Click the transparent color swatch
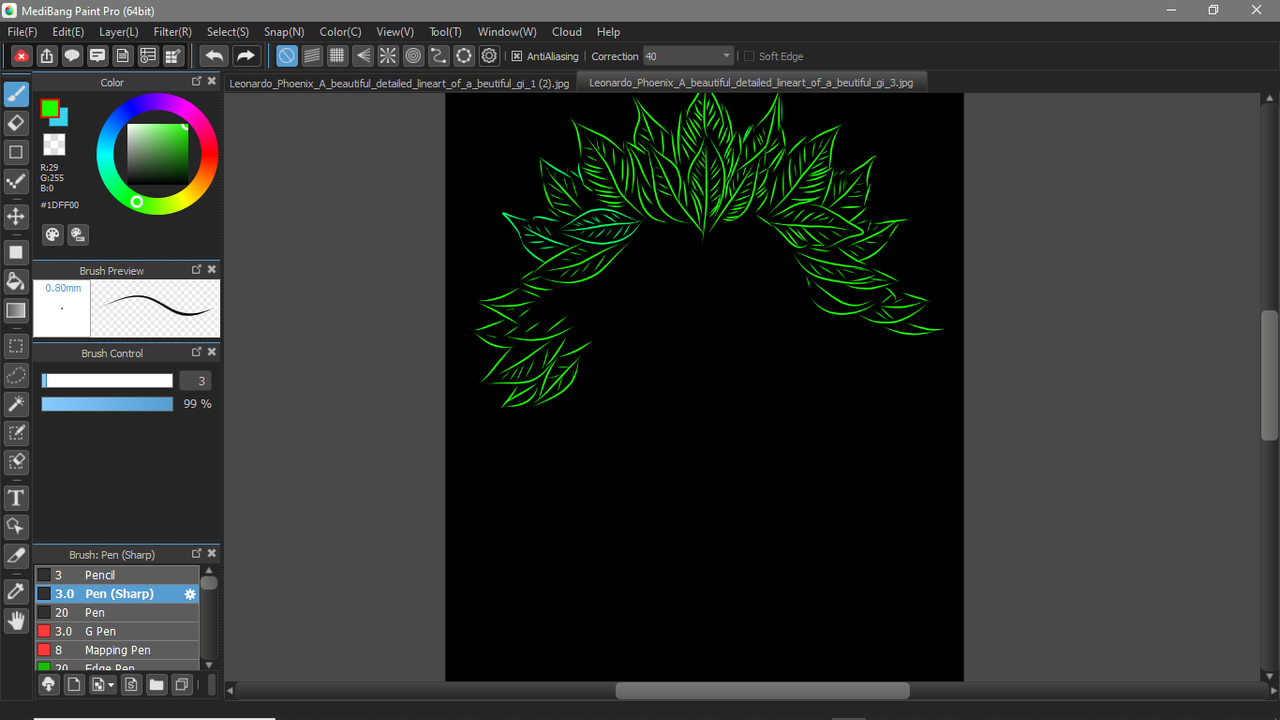This screenshot has height=720, width=1280. [55, 145]
